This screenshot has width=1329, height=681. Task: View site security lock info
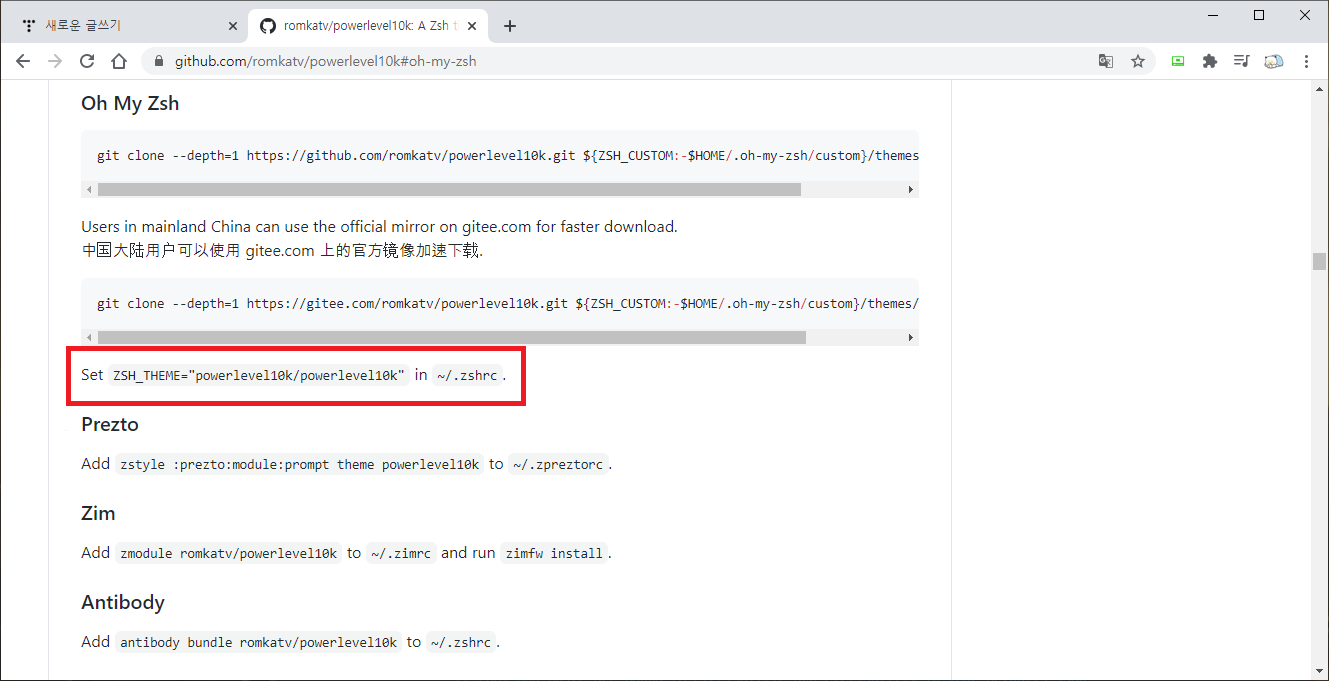[x=159, y=61]
